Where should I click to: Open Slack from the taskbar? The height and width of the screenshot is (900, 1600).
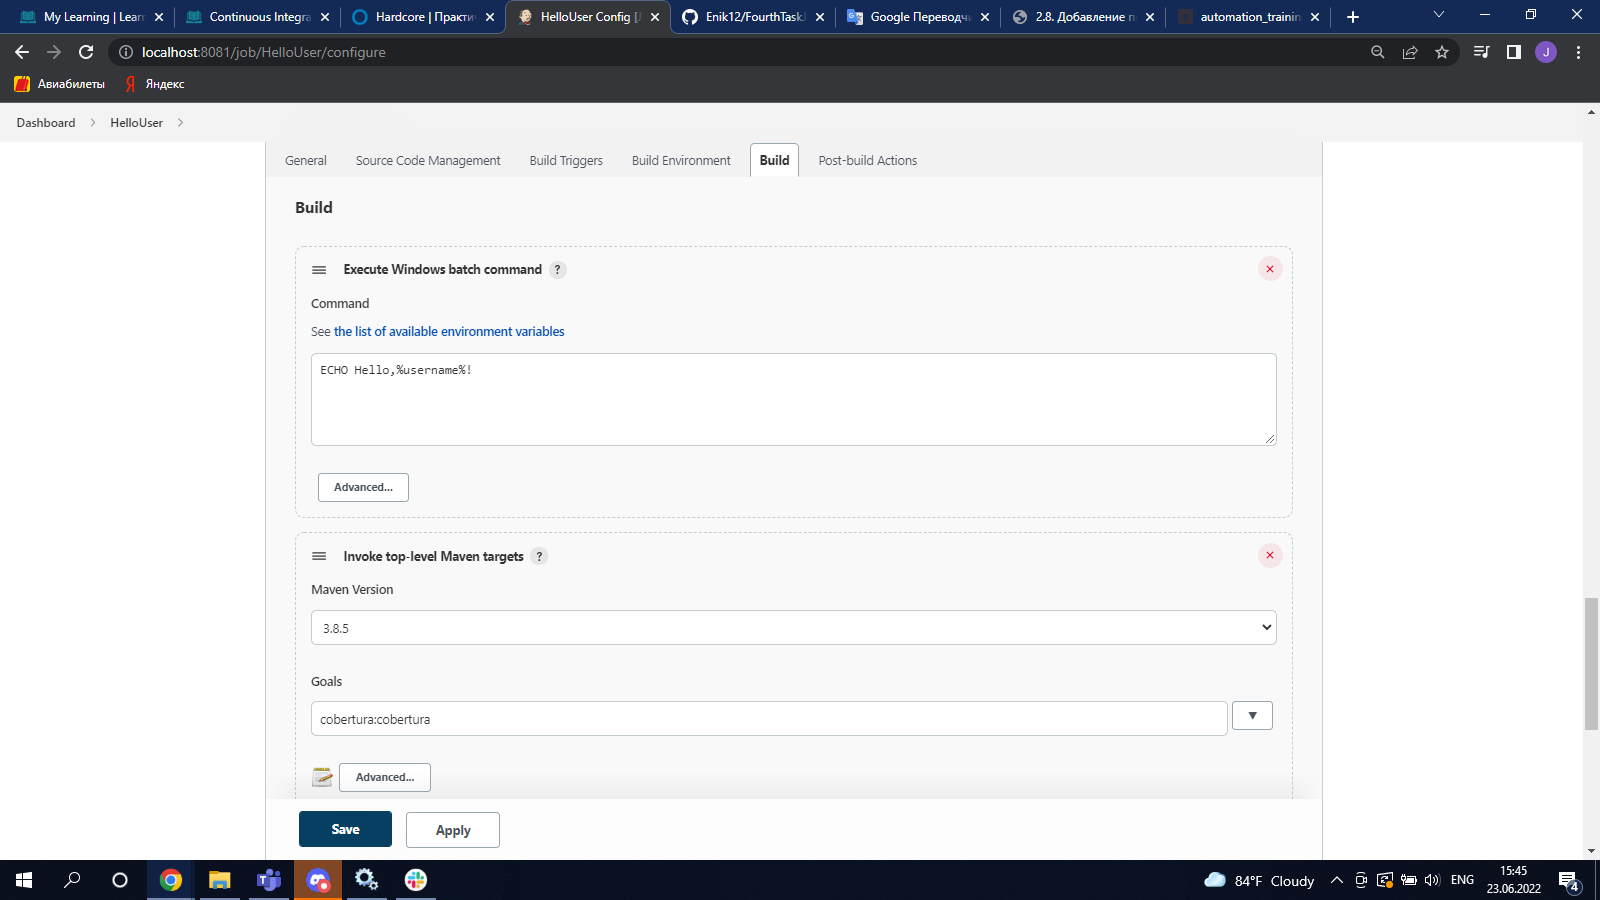point(415,880)
